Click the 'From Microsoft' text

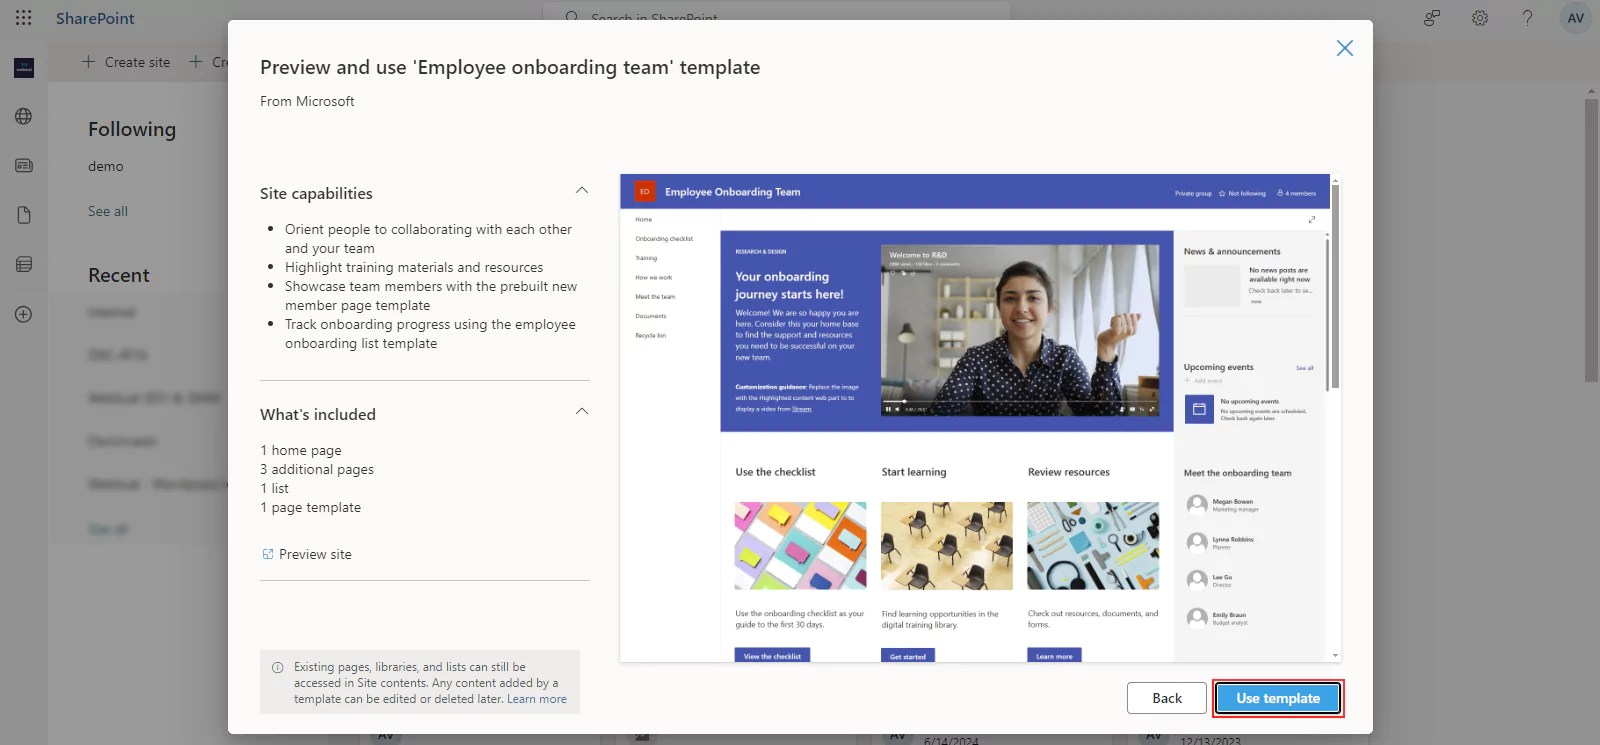[307, 101]
